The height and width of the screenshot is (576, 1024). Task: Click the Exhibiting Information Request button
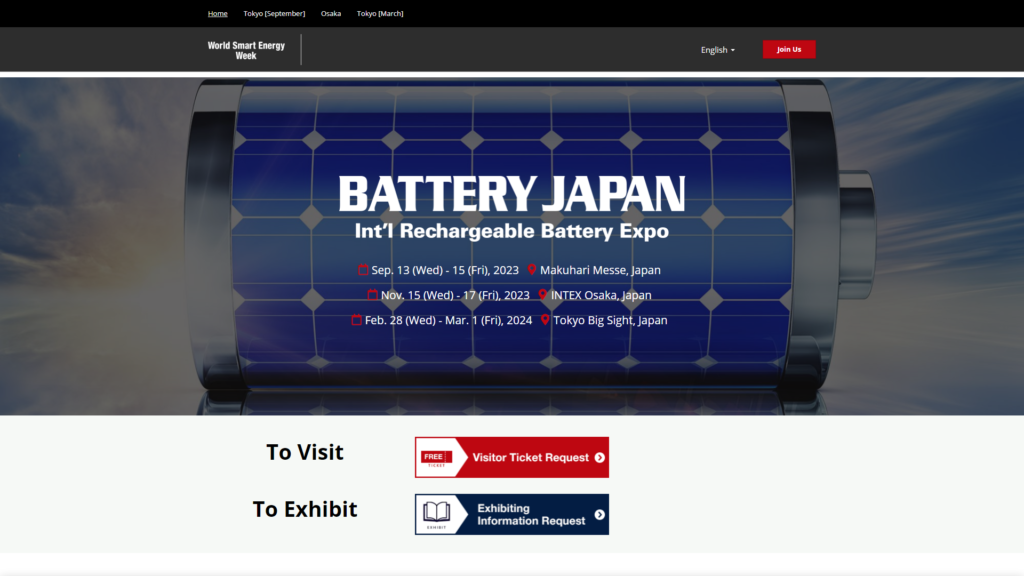[512, 515]
